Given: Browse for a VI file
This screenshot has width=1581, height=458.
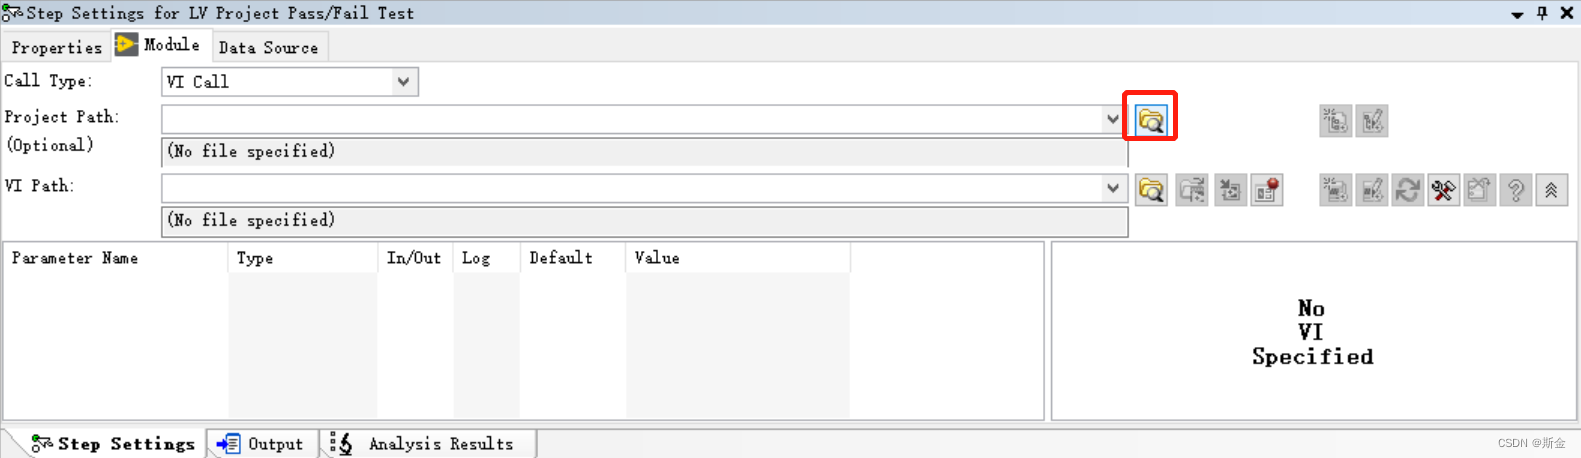Looking at the screenshot, I should (x=1151, y=189).
